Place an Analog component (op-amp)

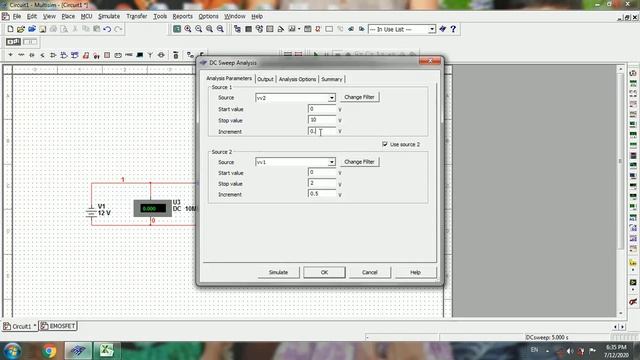(x=53, y=55)
